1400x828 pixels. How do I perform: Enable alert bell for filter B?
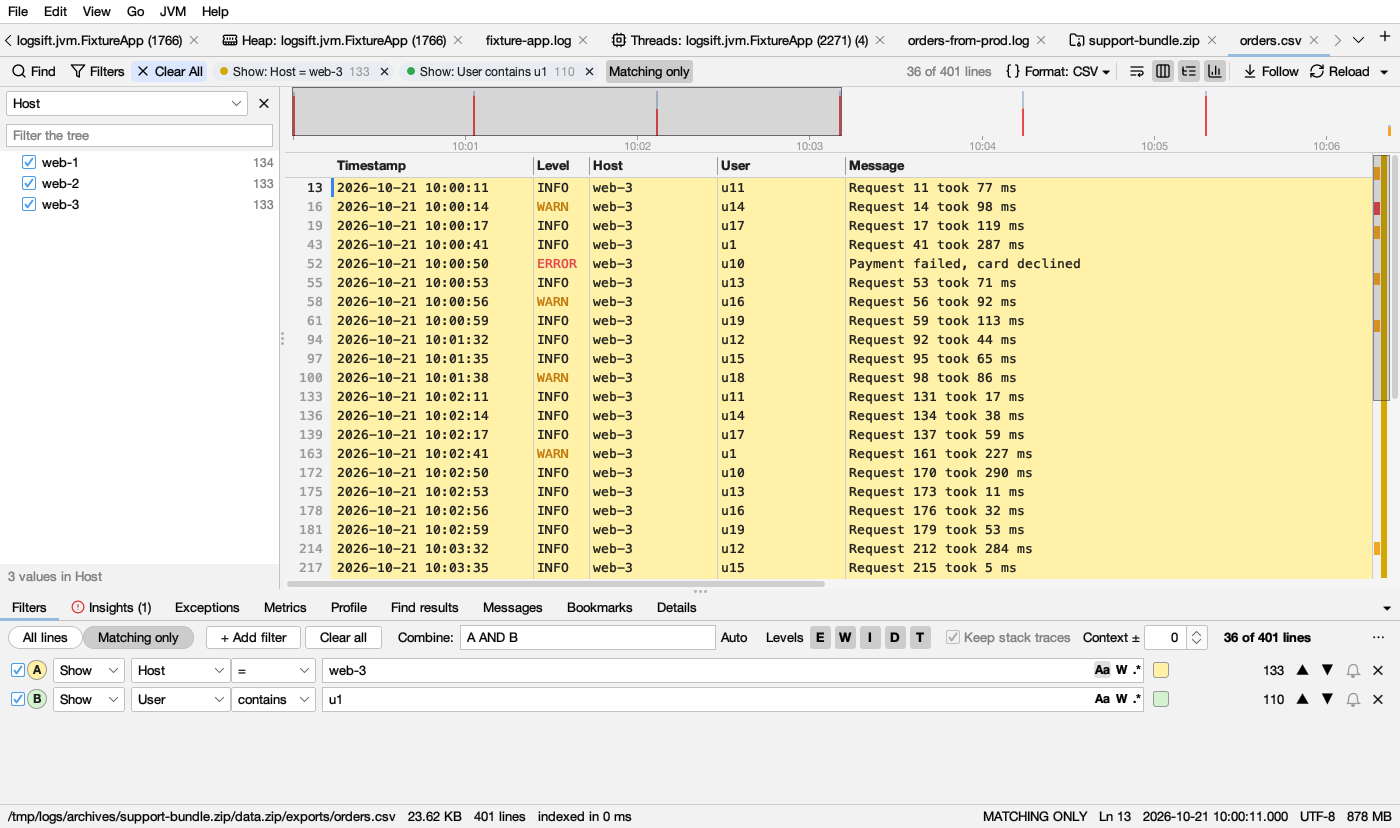pos(1353,700)
